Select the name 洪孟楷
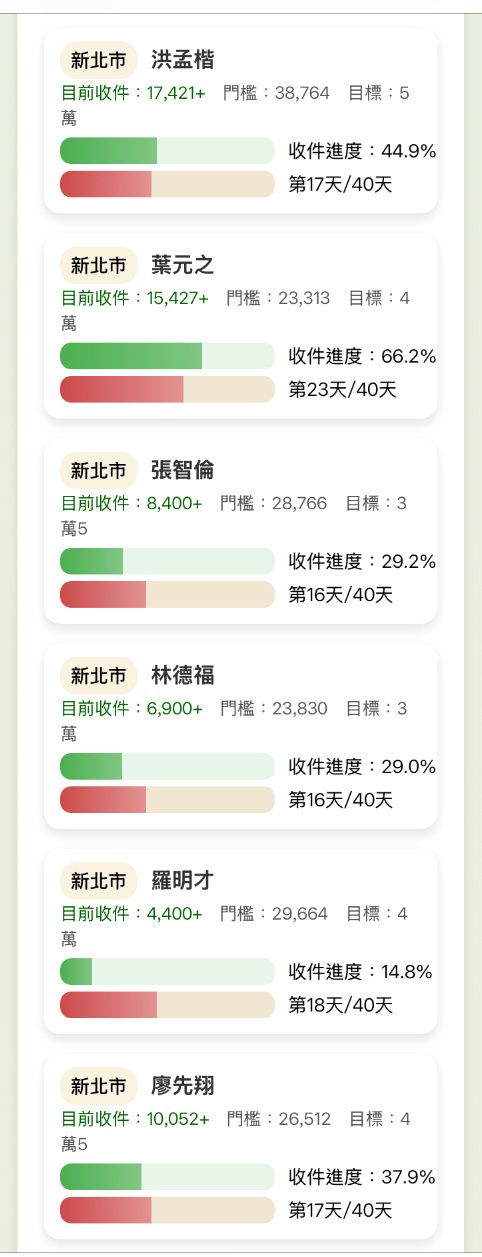Screen dimensions: 482x1257 pos(183,60)
